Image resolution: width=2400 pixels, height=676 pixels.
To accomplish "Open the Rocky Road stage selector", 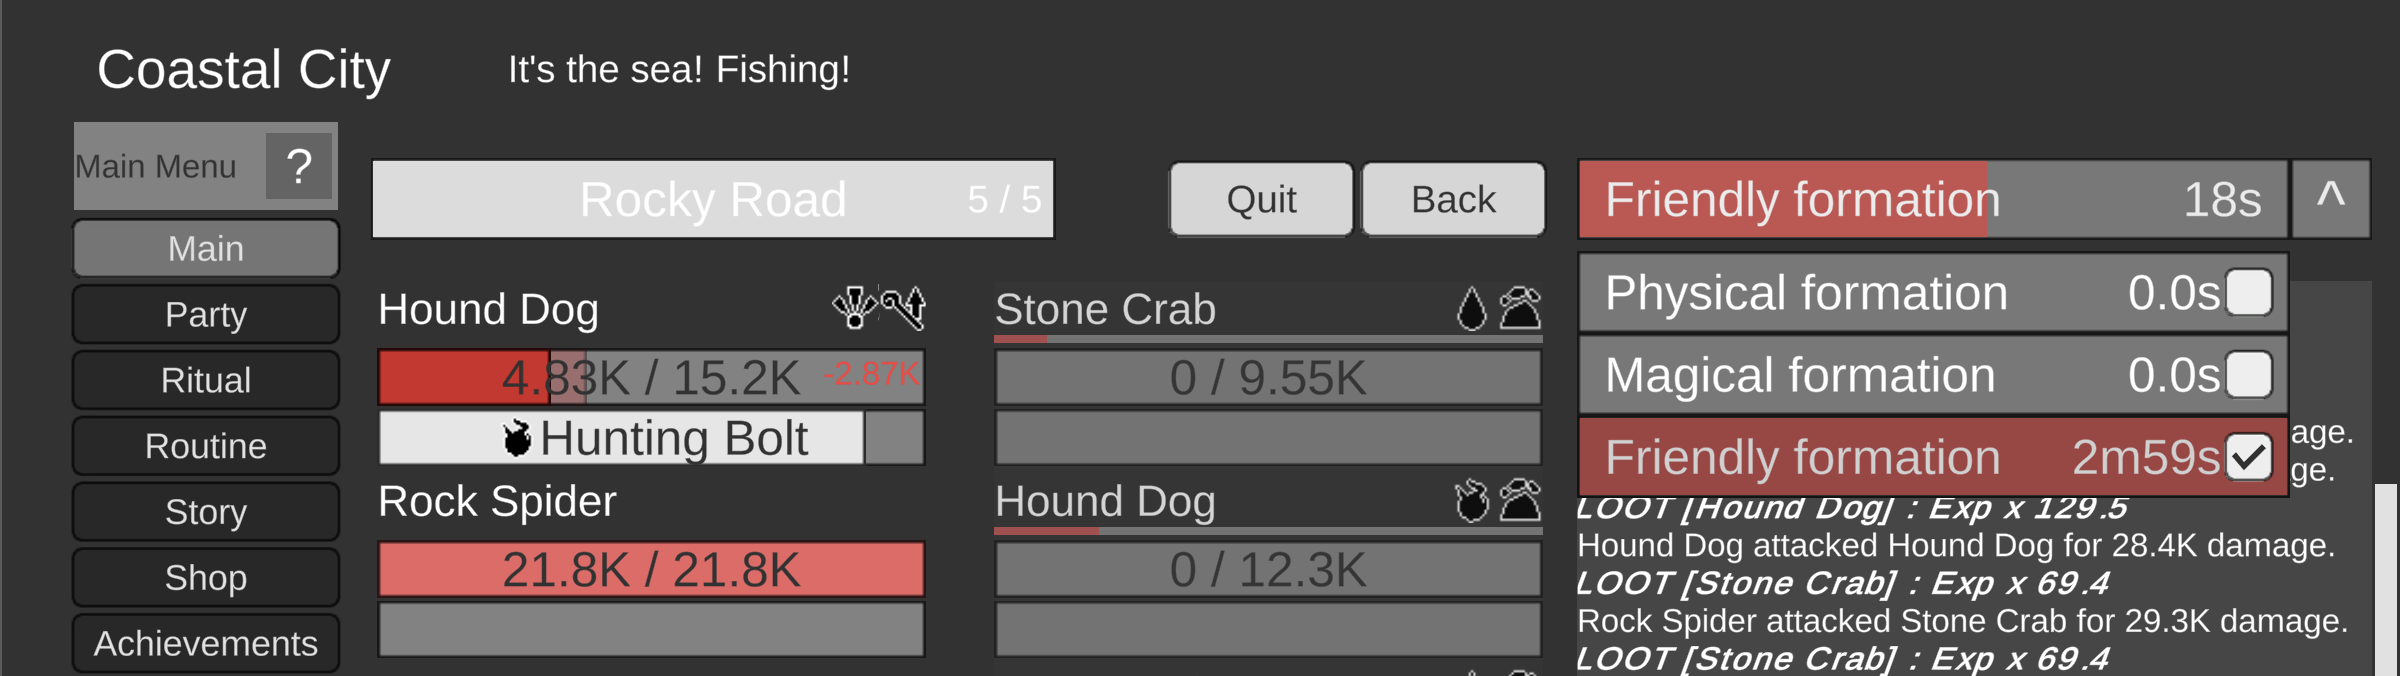I will [712, 199].
